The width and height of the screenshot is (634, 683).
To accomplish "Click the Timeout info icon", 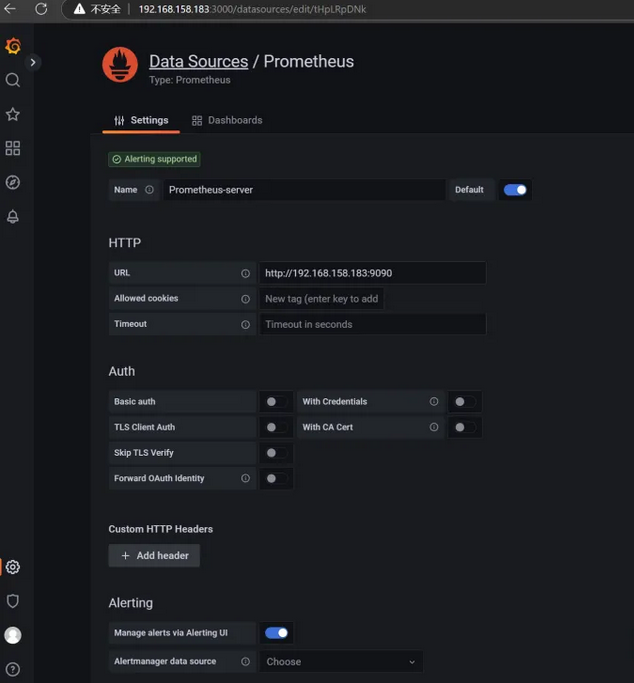I will point(246,325).
